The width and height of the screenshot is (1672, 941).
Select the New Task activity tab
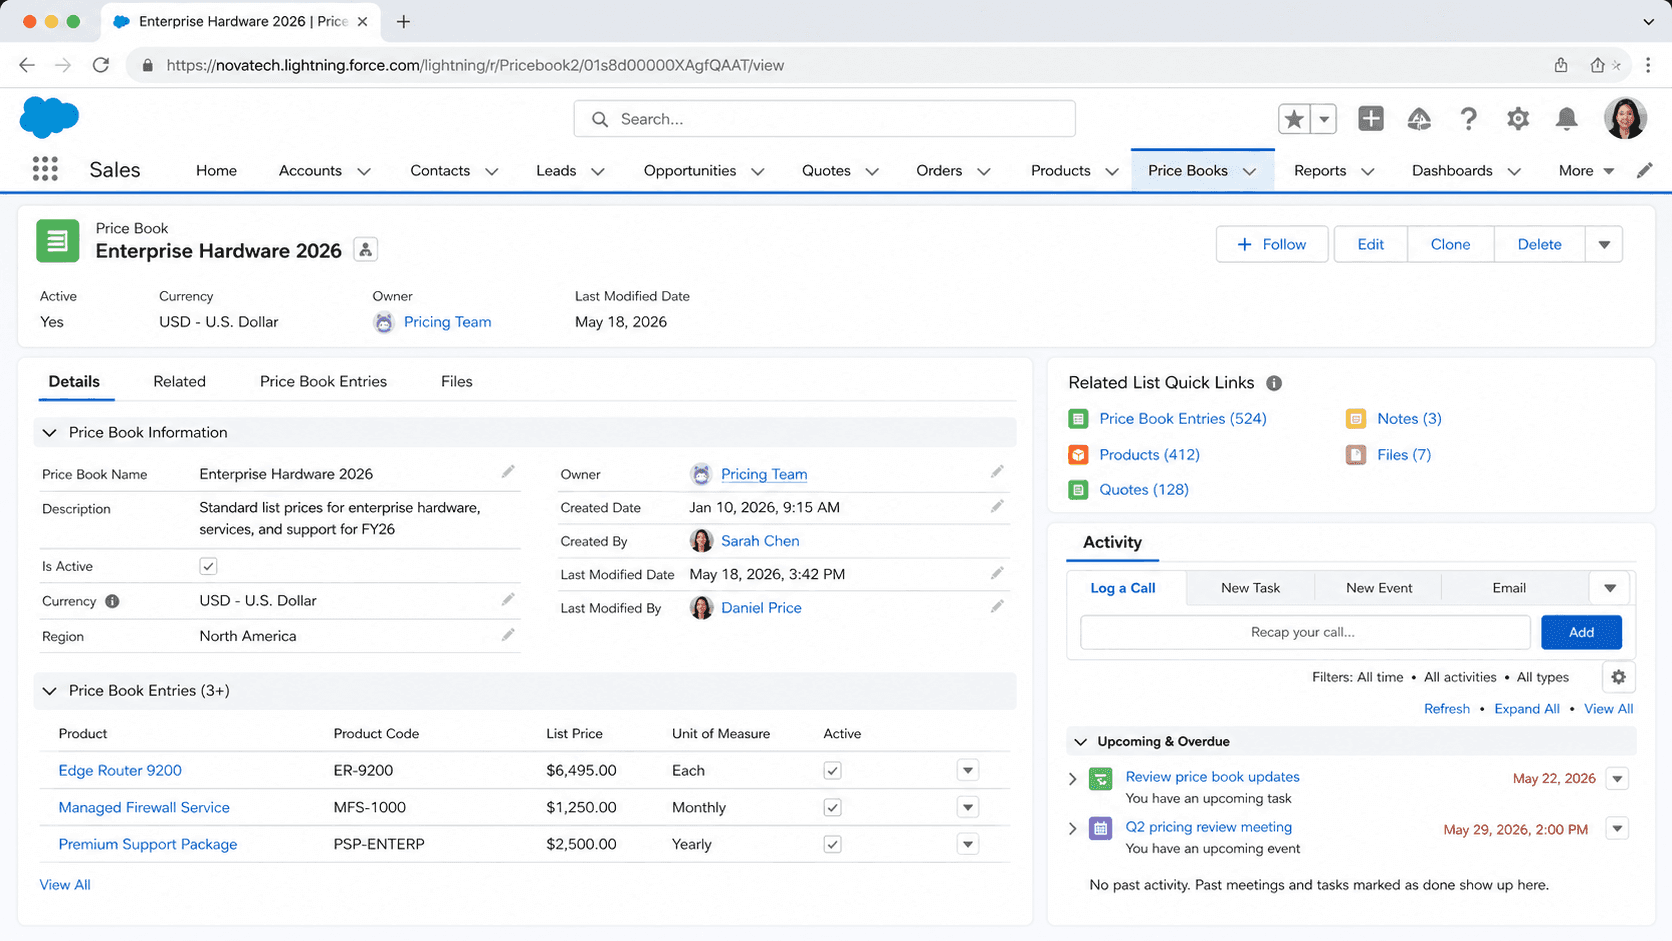pyautogui.click(x=1250, y=588)
